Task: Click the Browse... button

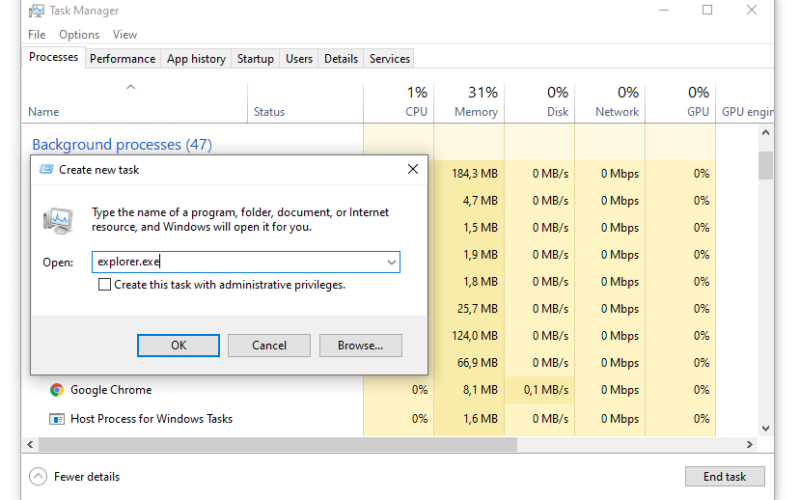Action: point(361,345)
